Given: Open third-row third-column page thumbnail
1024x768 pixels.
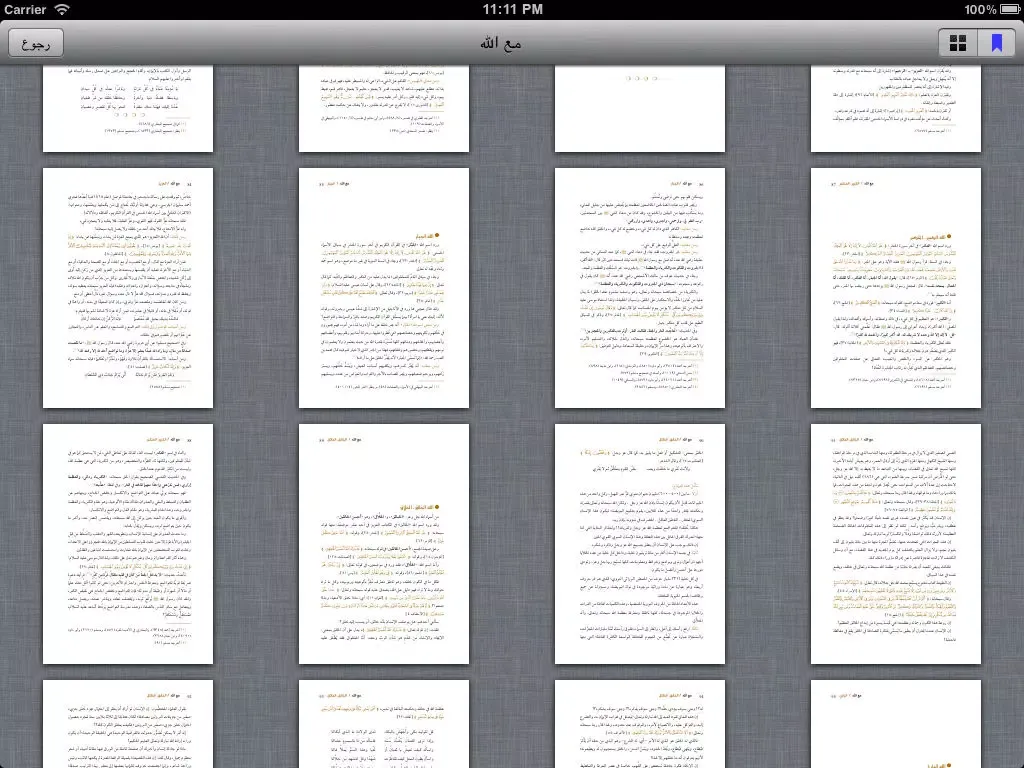Looking at the screenshot, I should [640, 544].
